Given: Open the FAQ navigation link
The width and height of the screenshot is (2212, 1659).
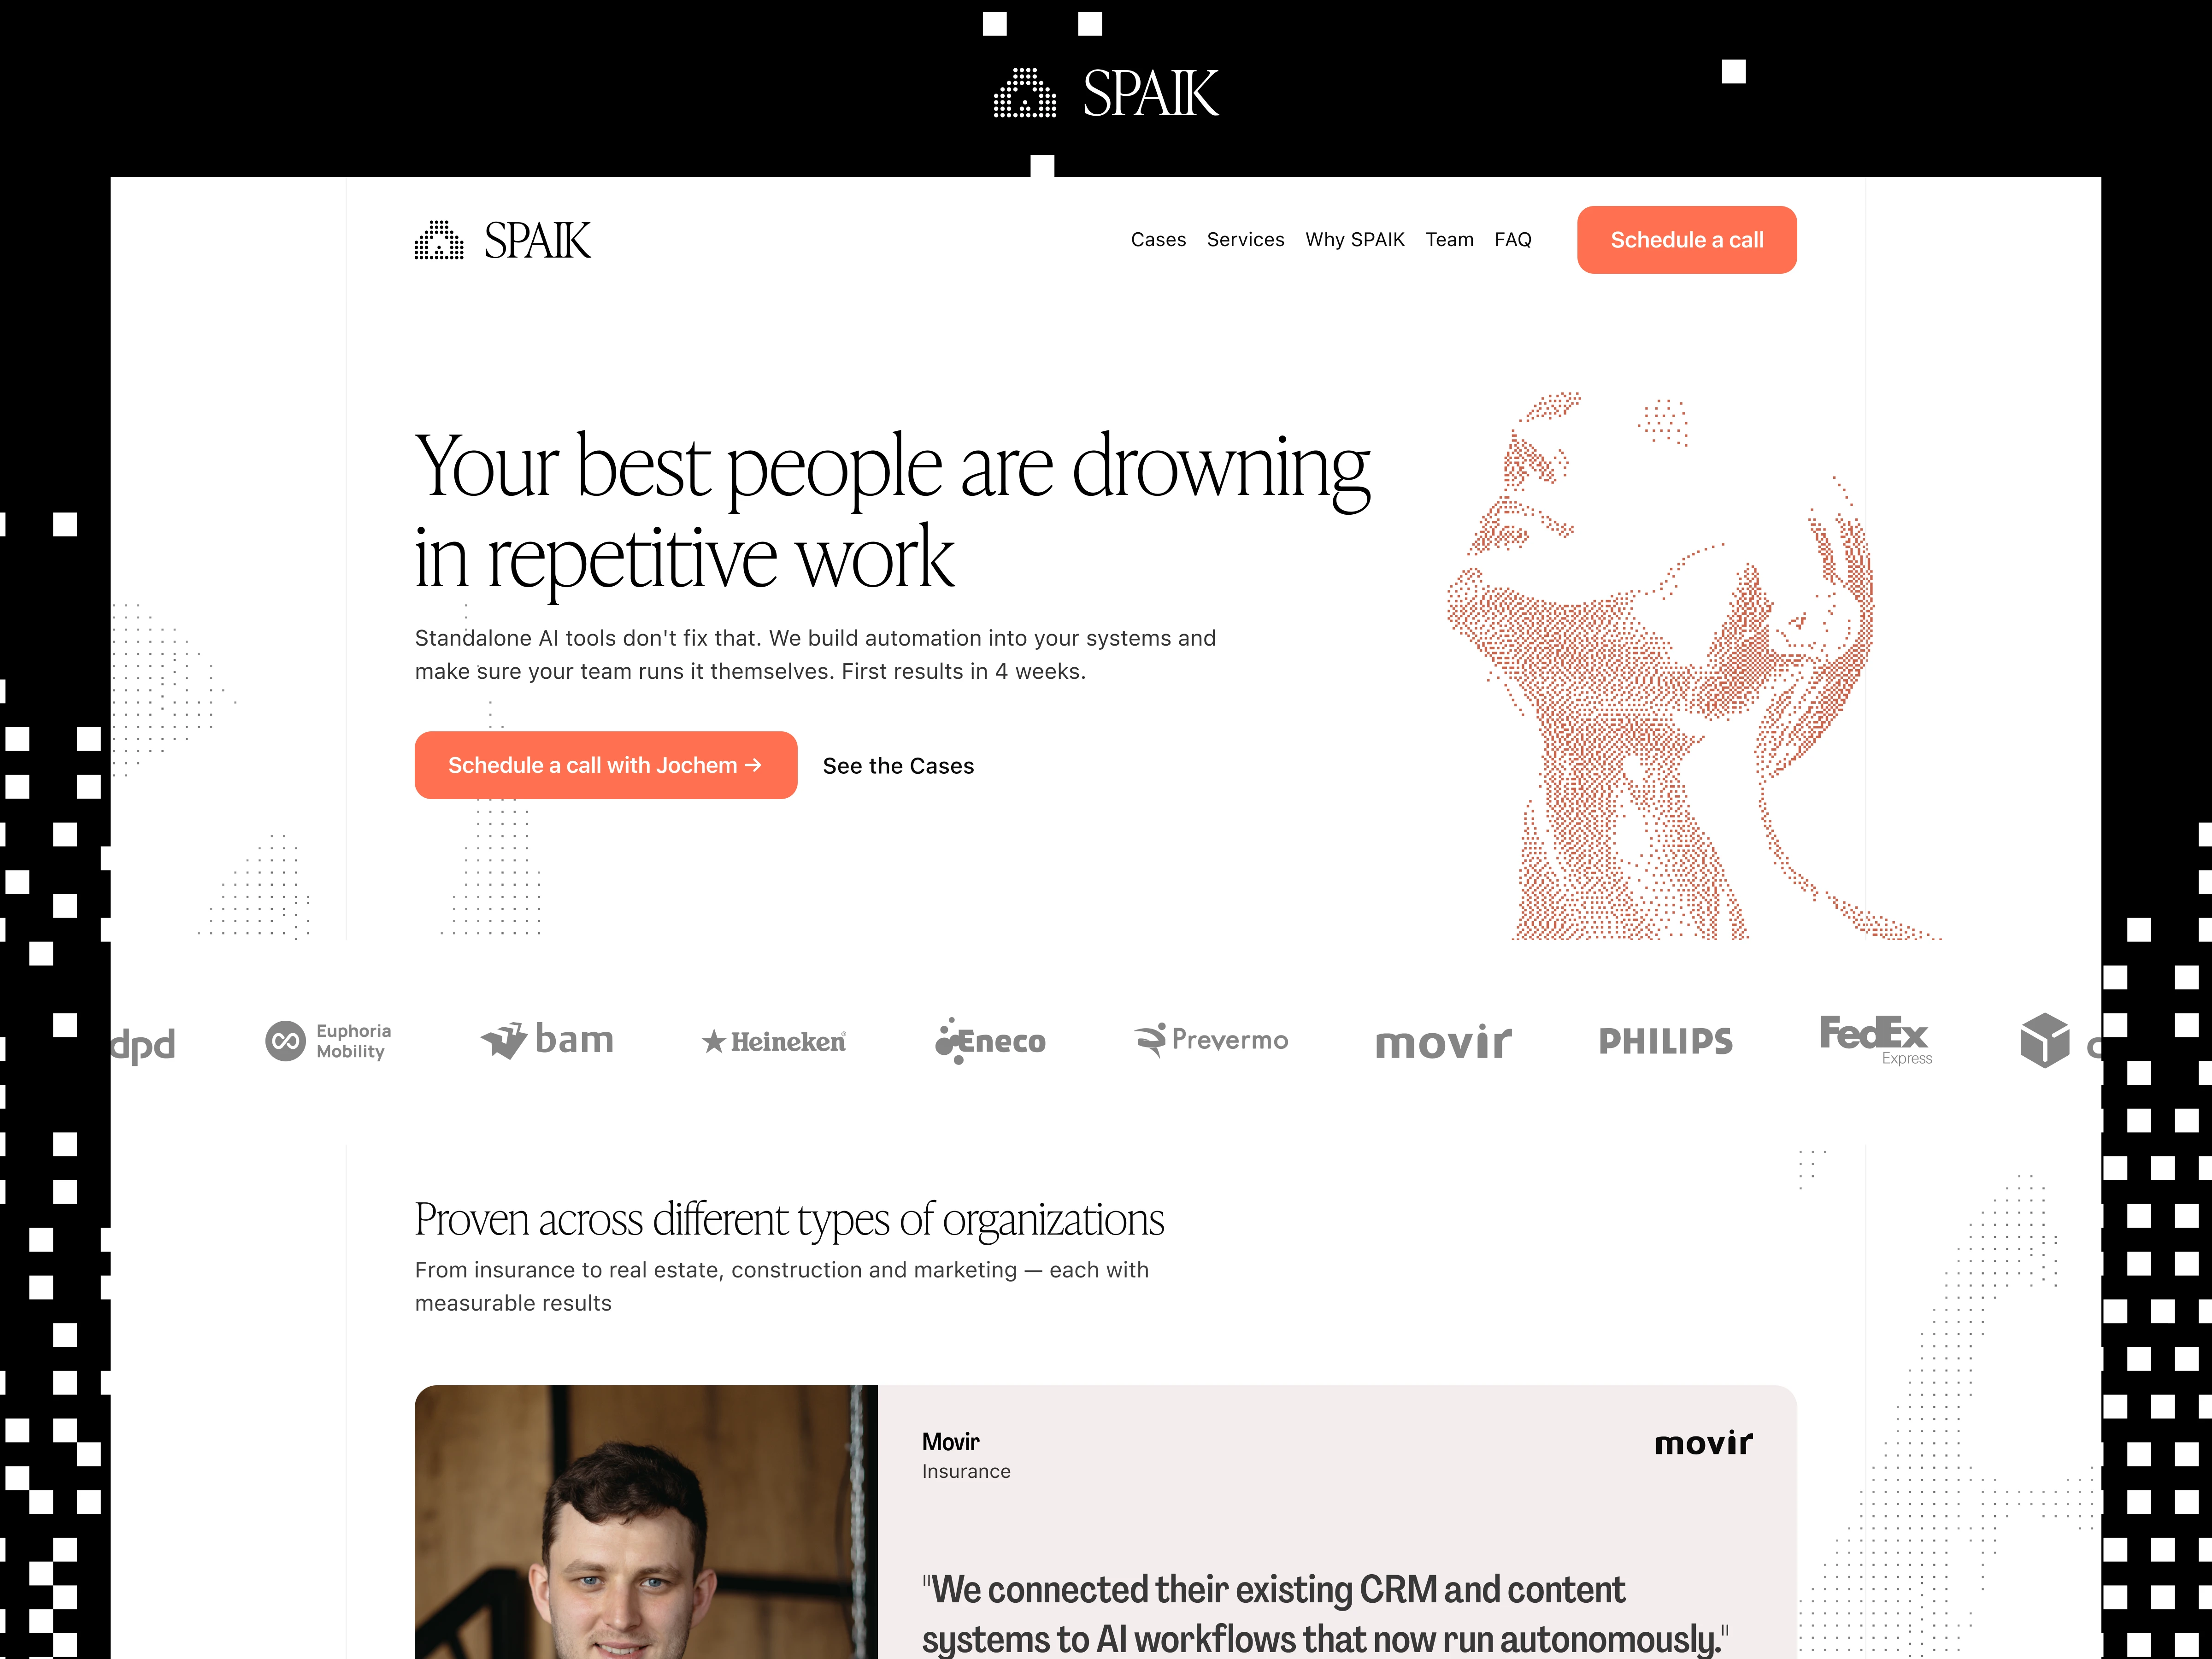Looking at the screenshot, I should (1512, 240).
